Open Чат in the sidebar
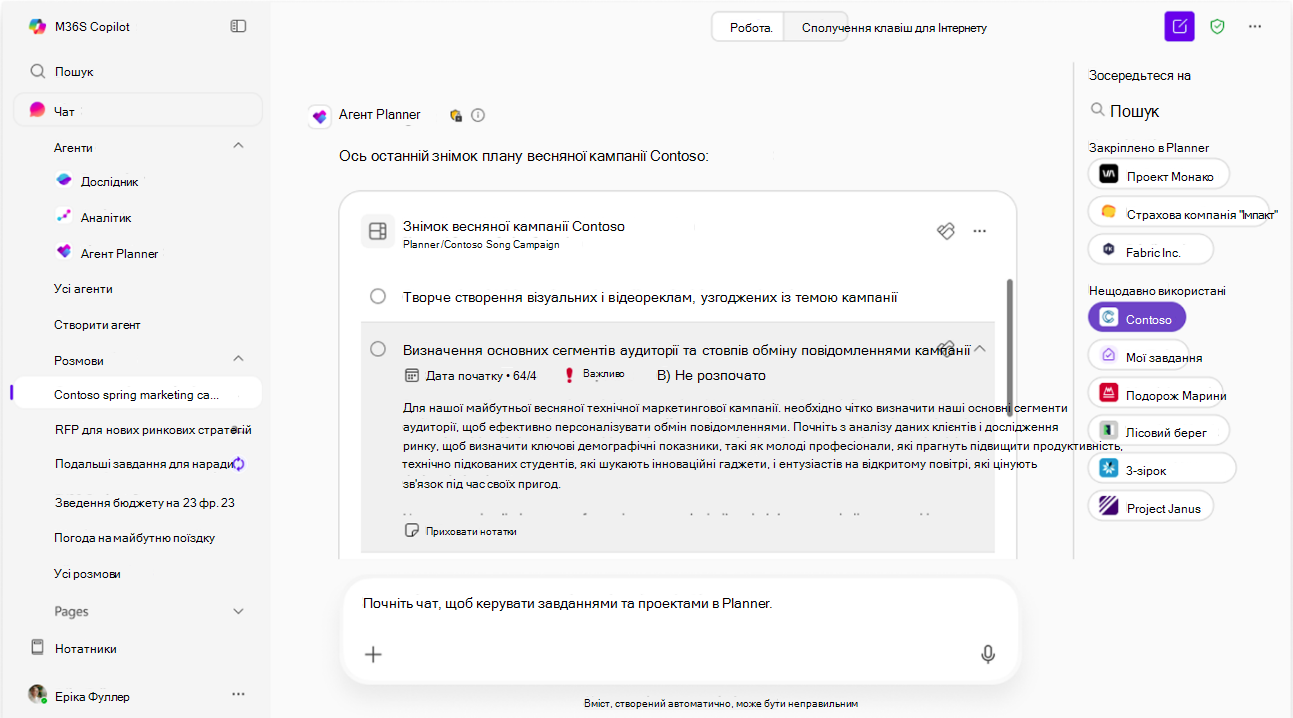This screenshot has width=1293, height=718. click(x=137, y=110)
